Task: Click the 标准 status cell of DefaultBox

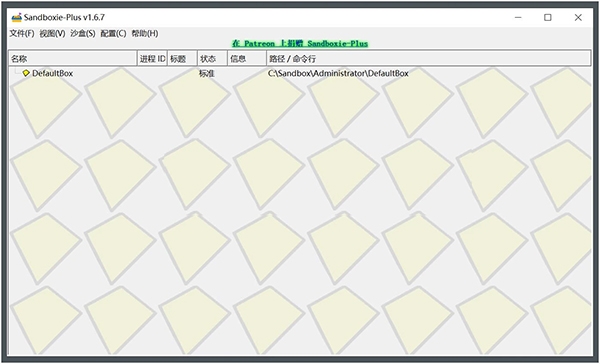Action: point(207,73)
